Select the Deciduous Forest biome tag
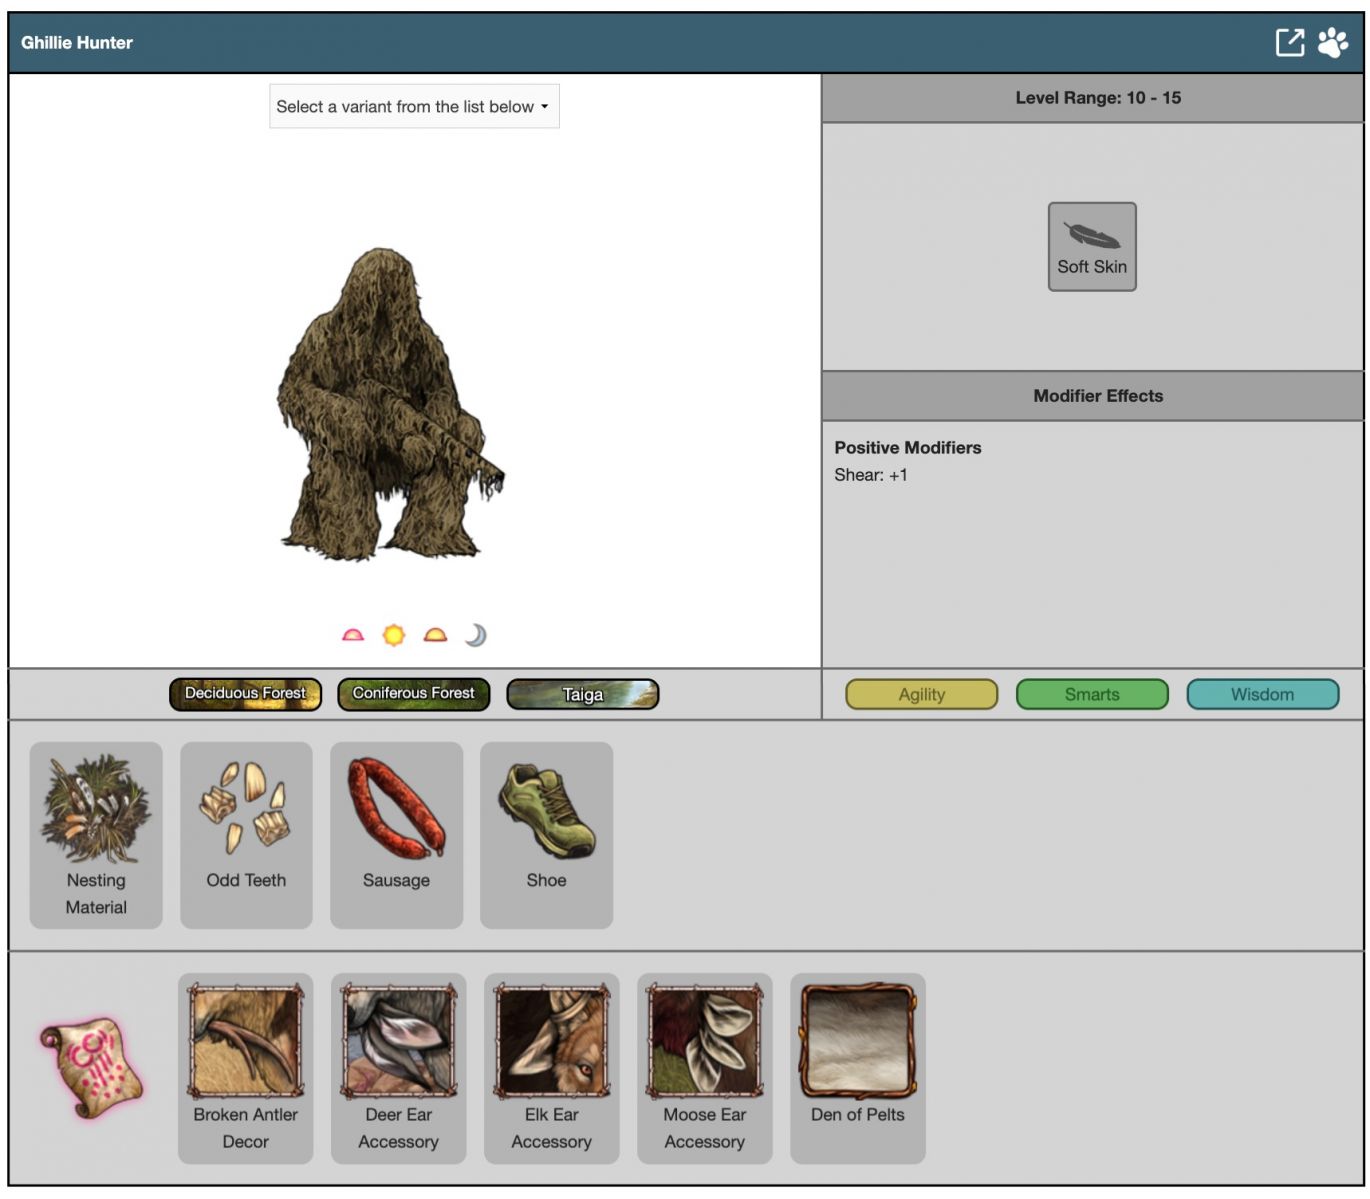1370x1199 pixels. coord(245,694)
